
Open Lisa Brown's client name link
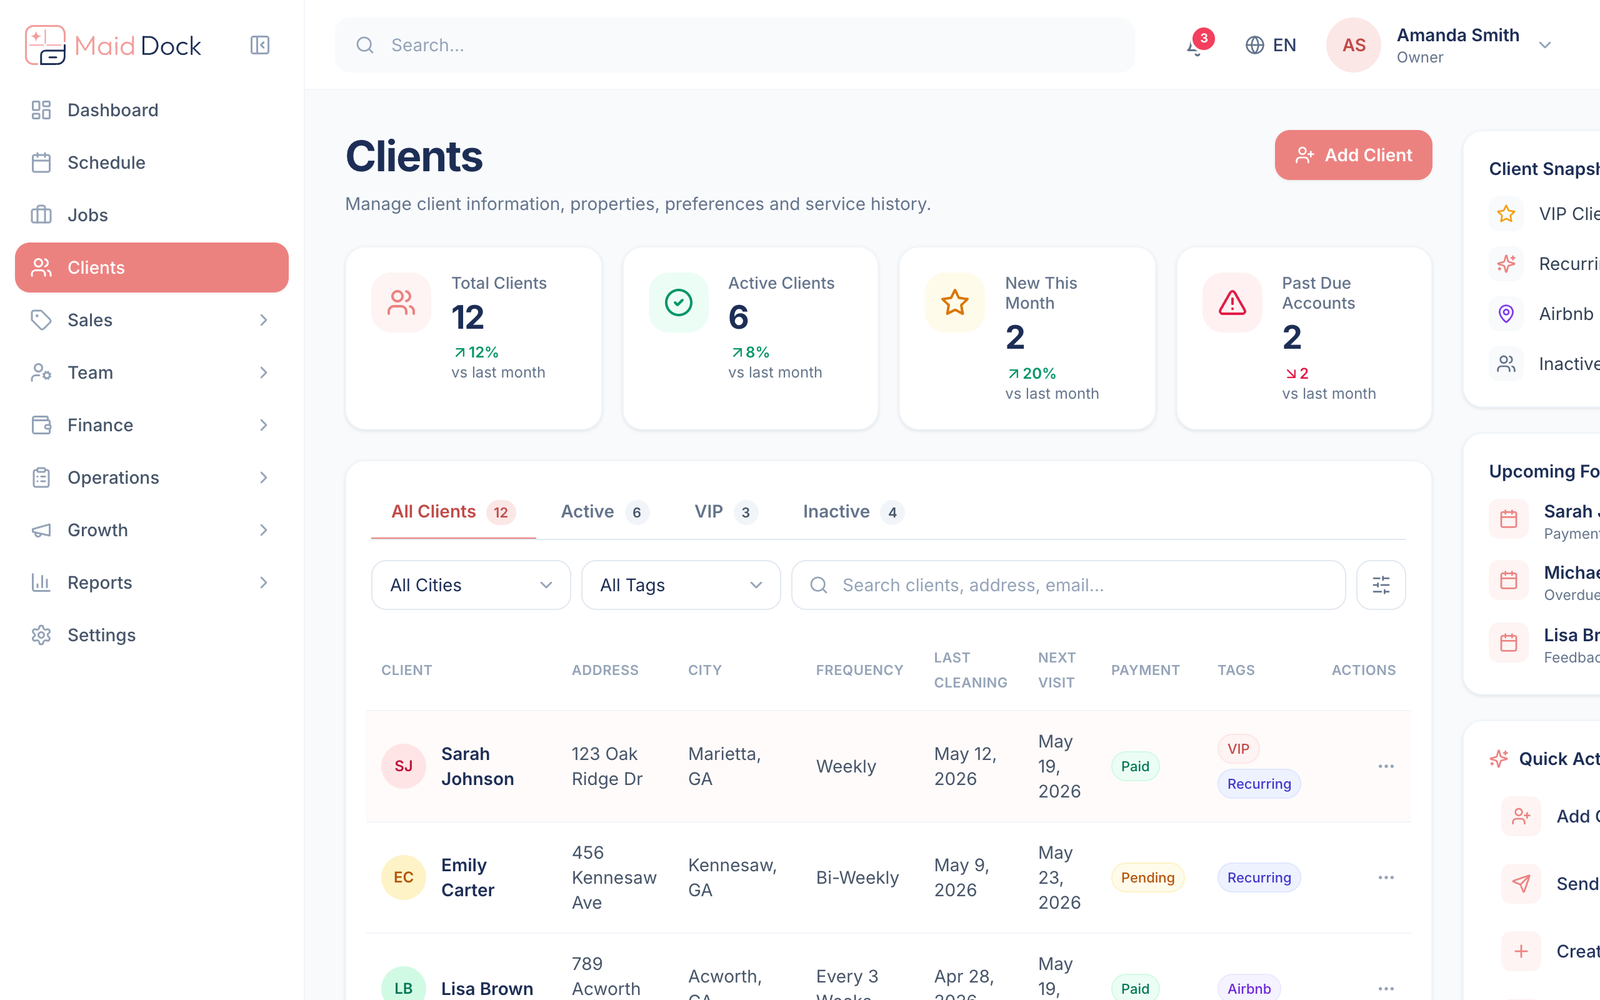pos(487,988)
